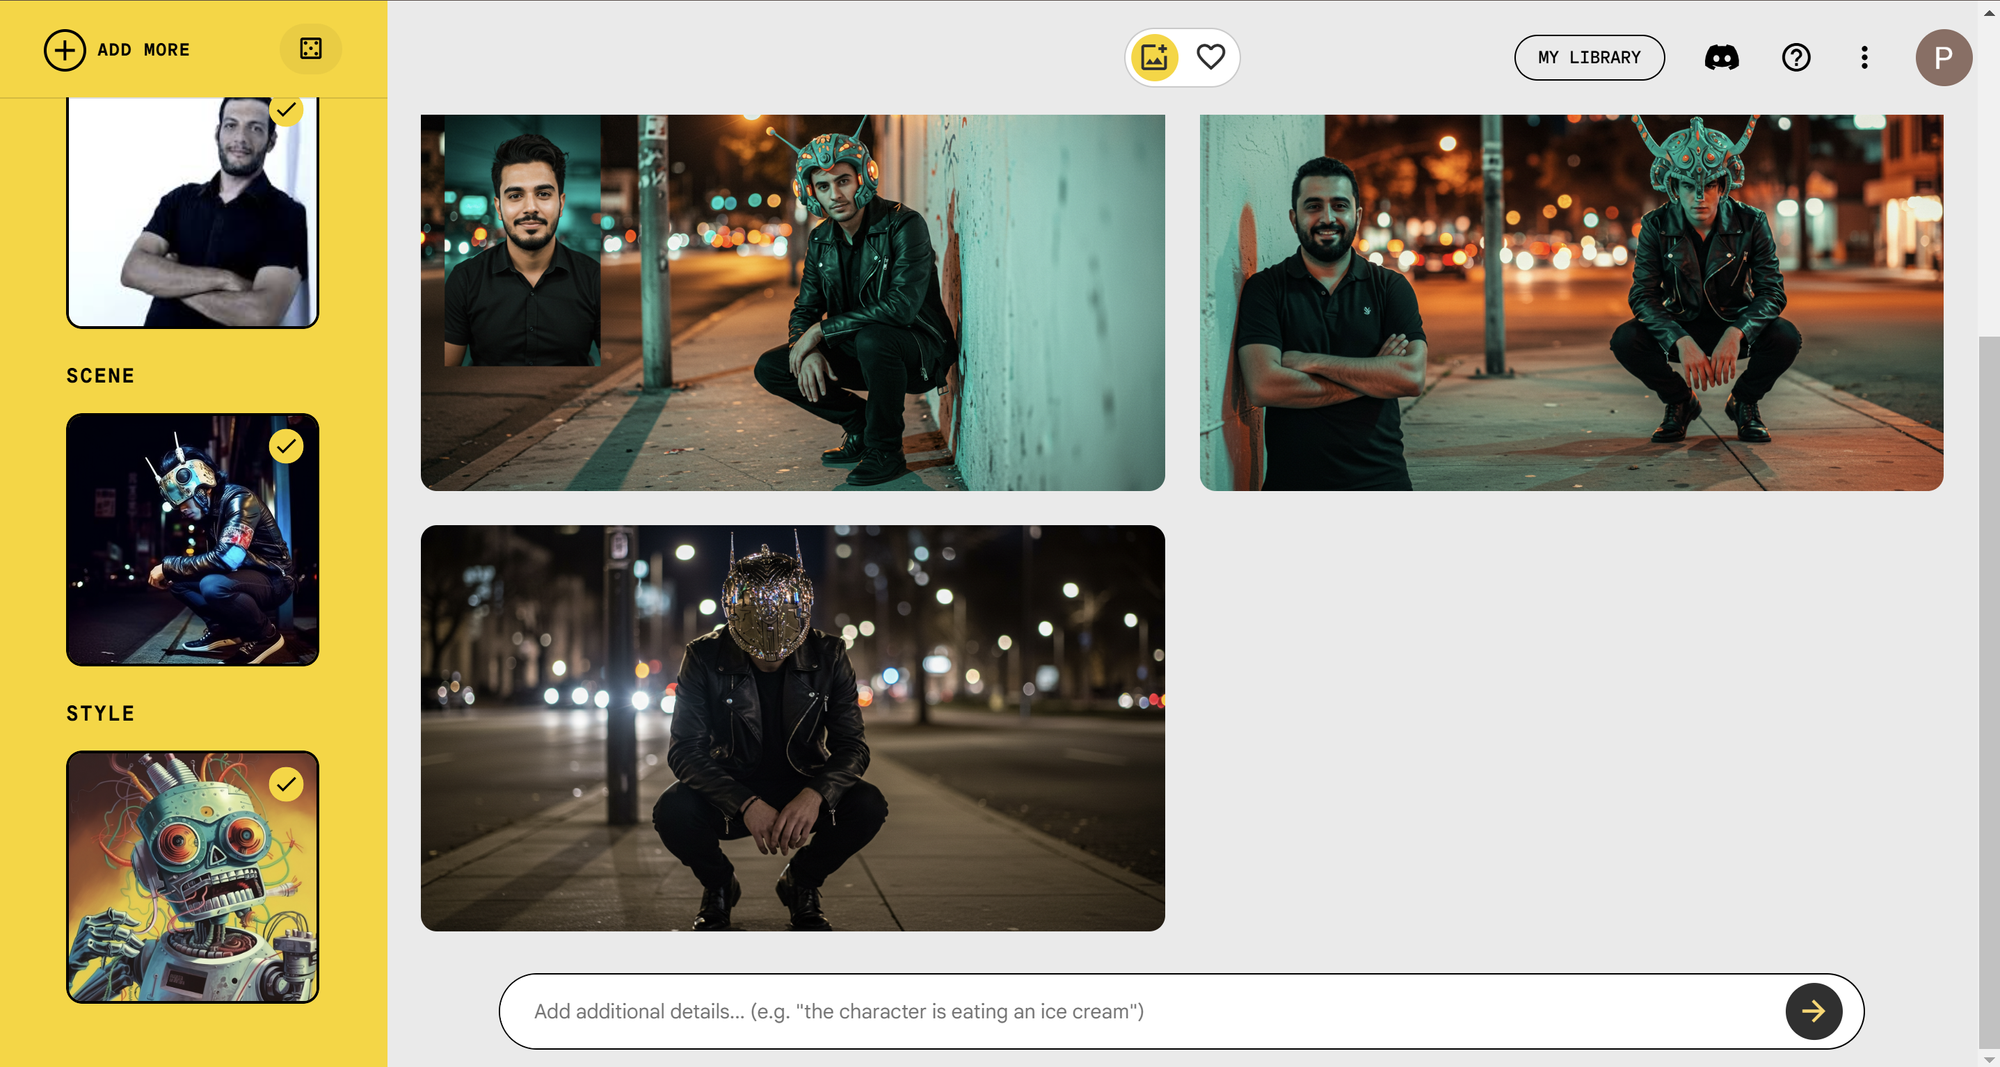The image size is (2000, 1067).
Task: Open the three-dot more options menu
Action: tap(1864, 58)
